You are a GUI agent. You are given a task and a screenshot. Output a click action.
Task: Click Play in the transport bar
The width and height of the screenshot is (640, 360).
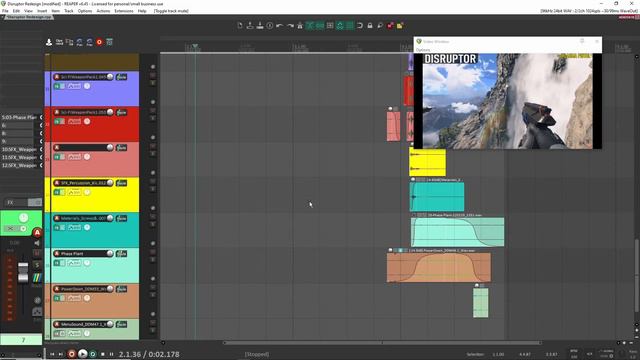click(82, 354)
